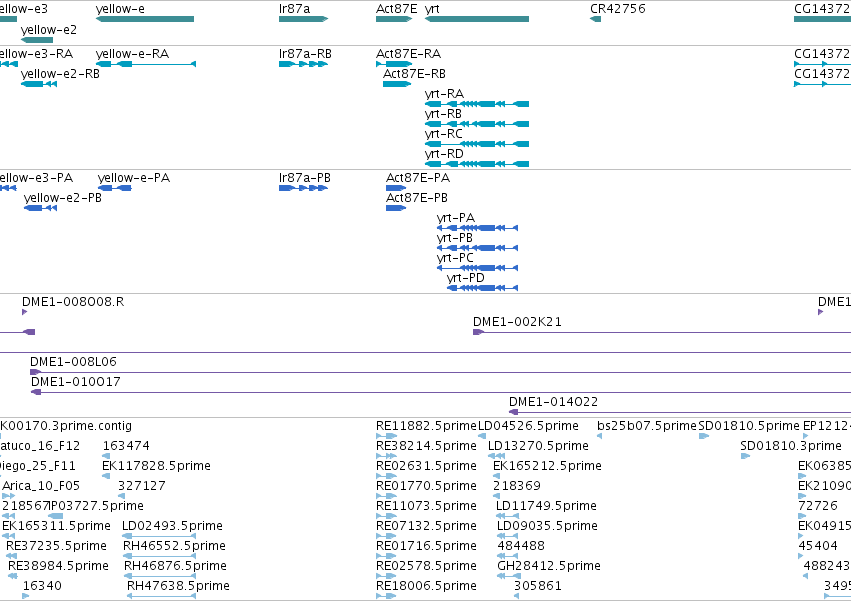Image resolution: width=851 pixels, height=601 pixels.
Task: Select the LD02493.5prime EST glyph
Action: [158, 536]
